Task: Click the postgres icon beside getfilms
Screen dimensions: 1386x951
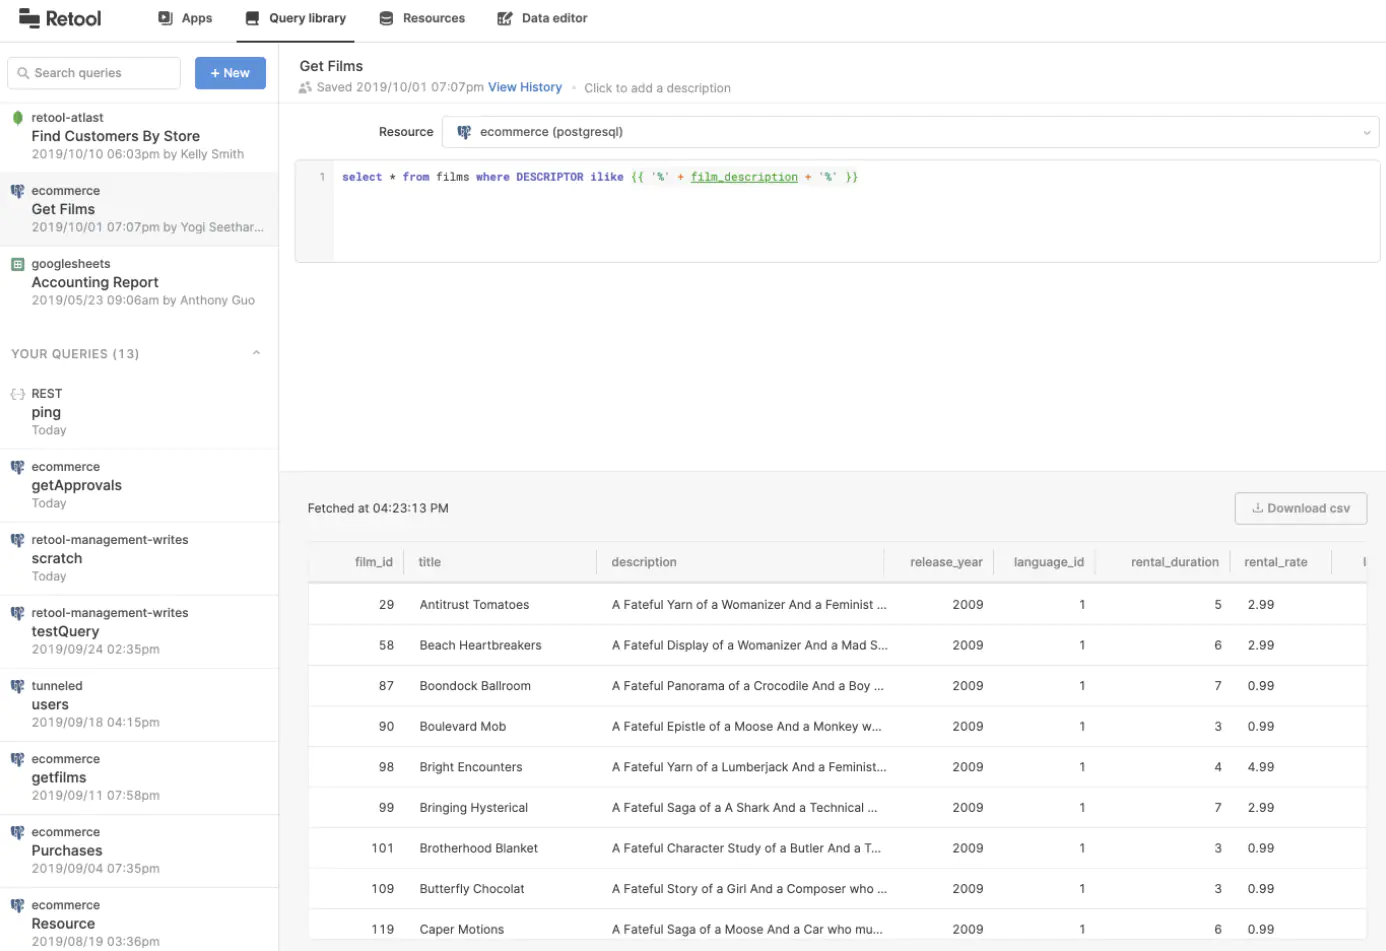Action: (17, 759)
